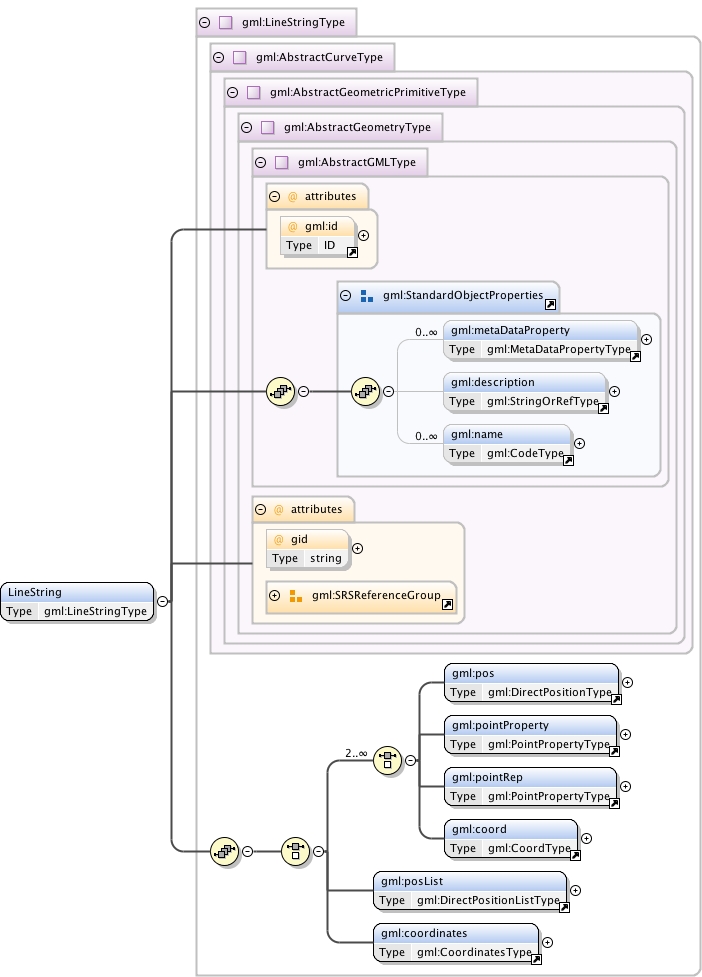
Task: Select sequence compositor in AbstractGMLType
Action: coord(281,391)
